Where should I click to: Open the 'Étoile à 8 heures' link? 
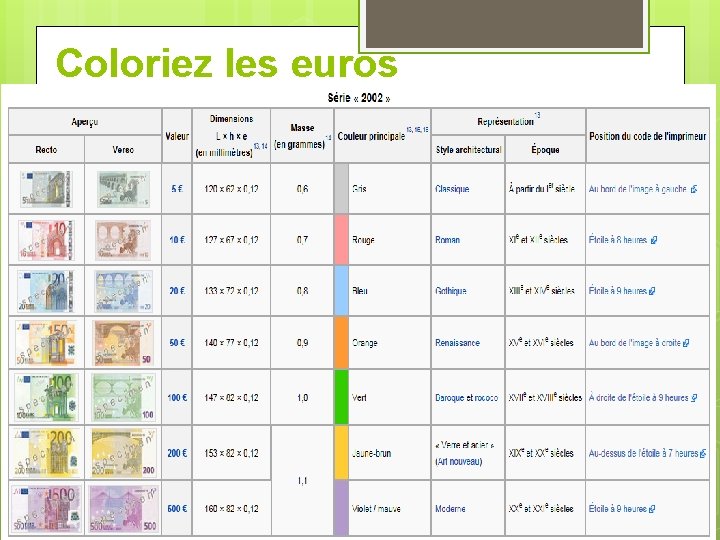[623, 240]
